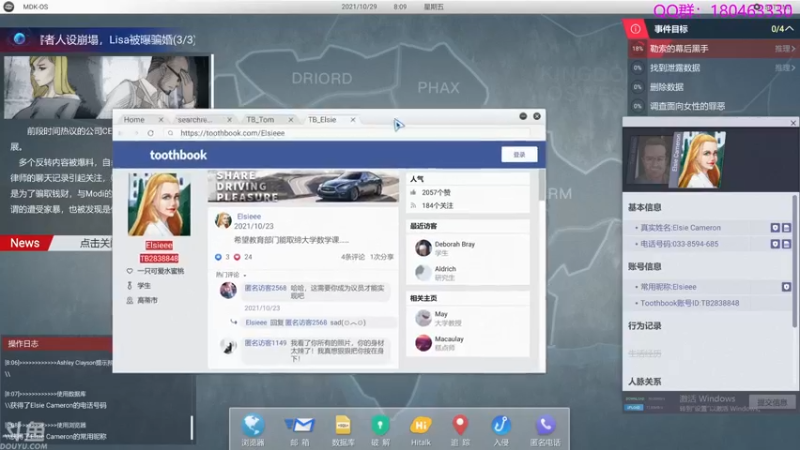800x450 pixels.
Task: Click the shield icon beside 常用昵称:Elsieee
Action: (786, 287)
